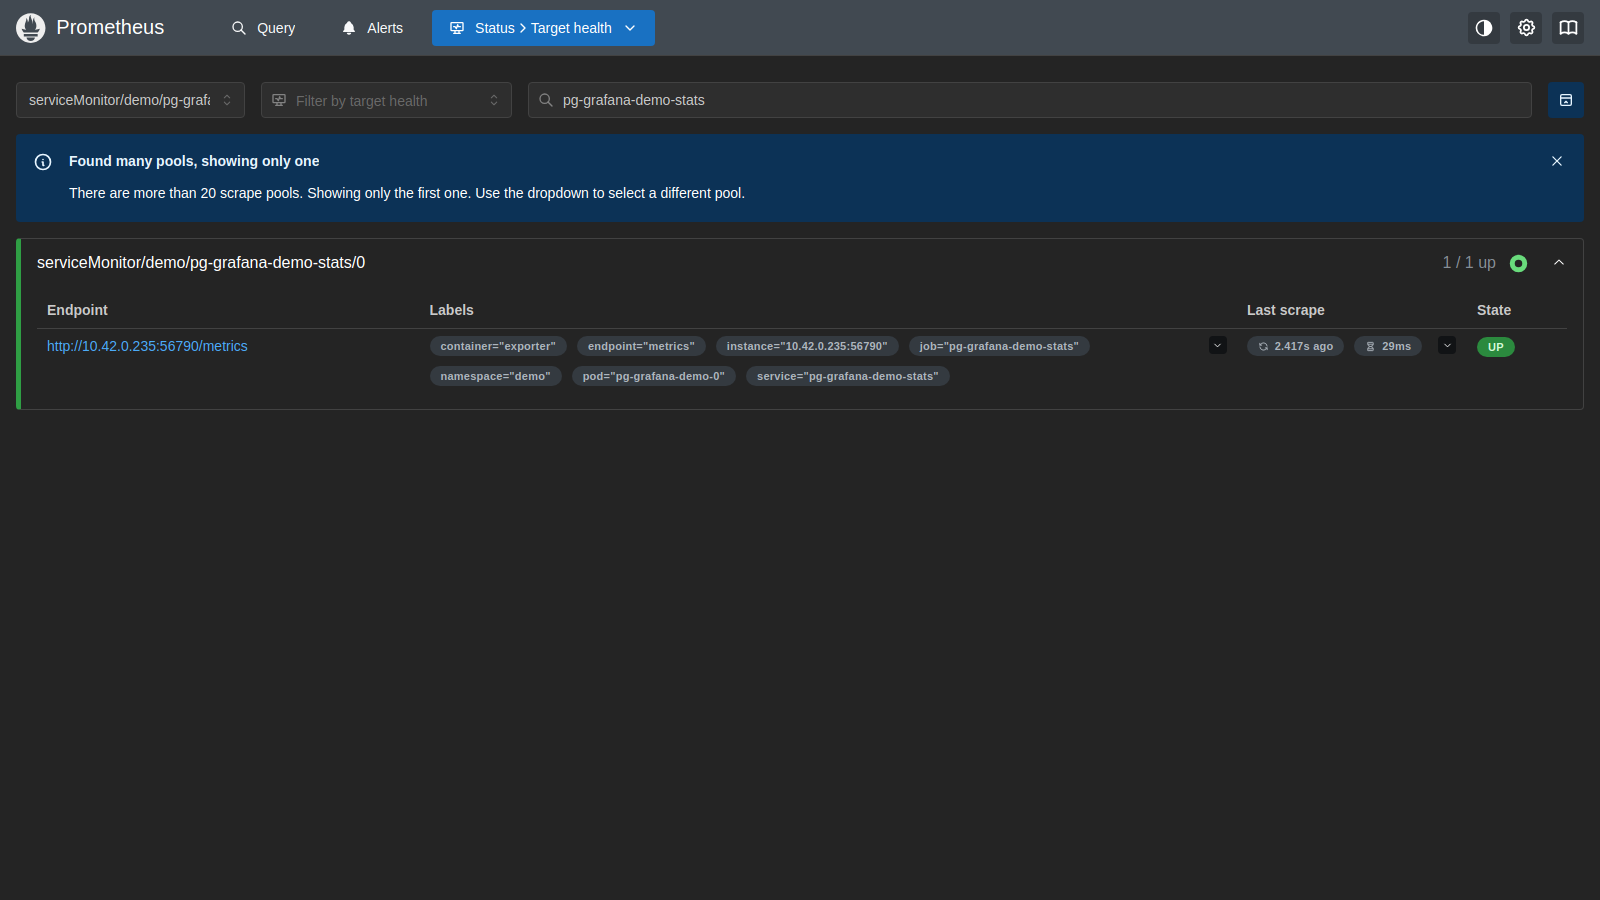Click the job="pg-grafana-demo-stats" label badge
1600x900 pixels.
click(x=999, y=346)
